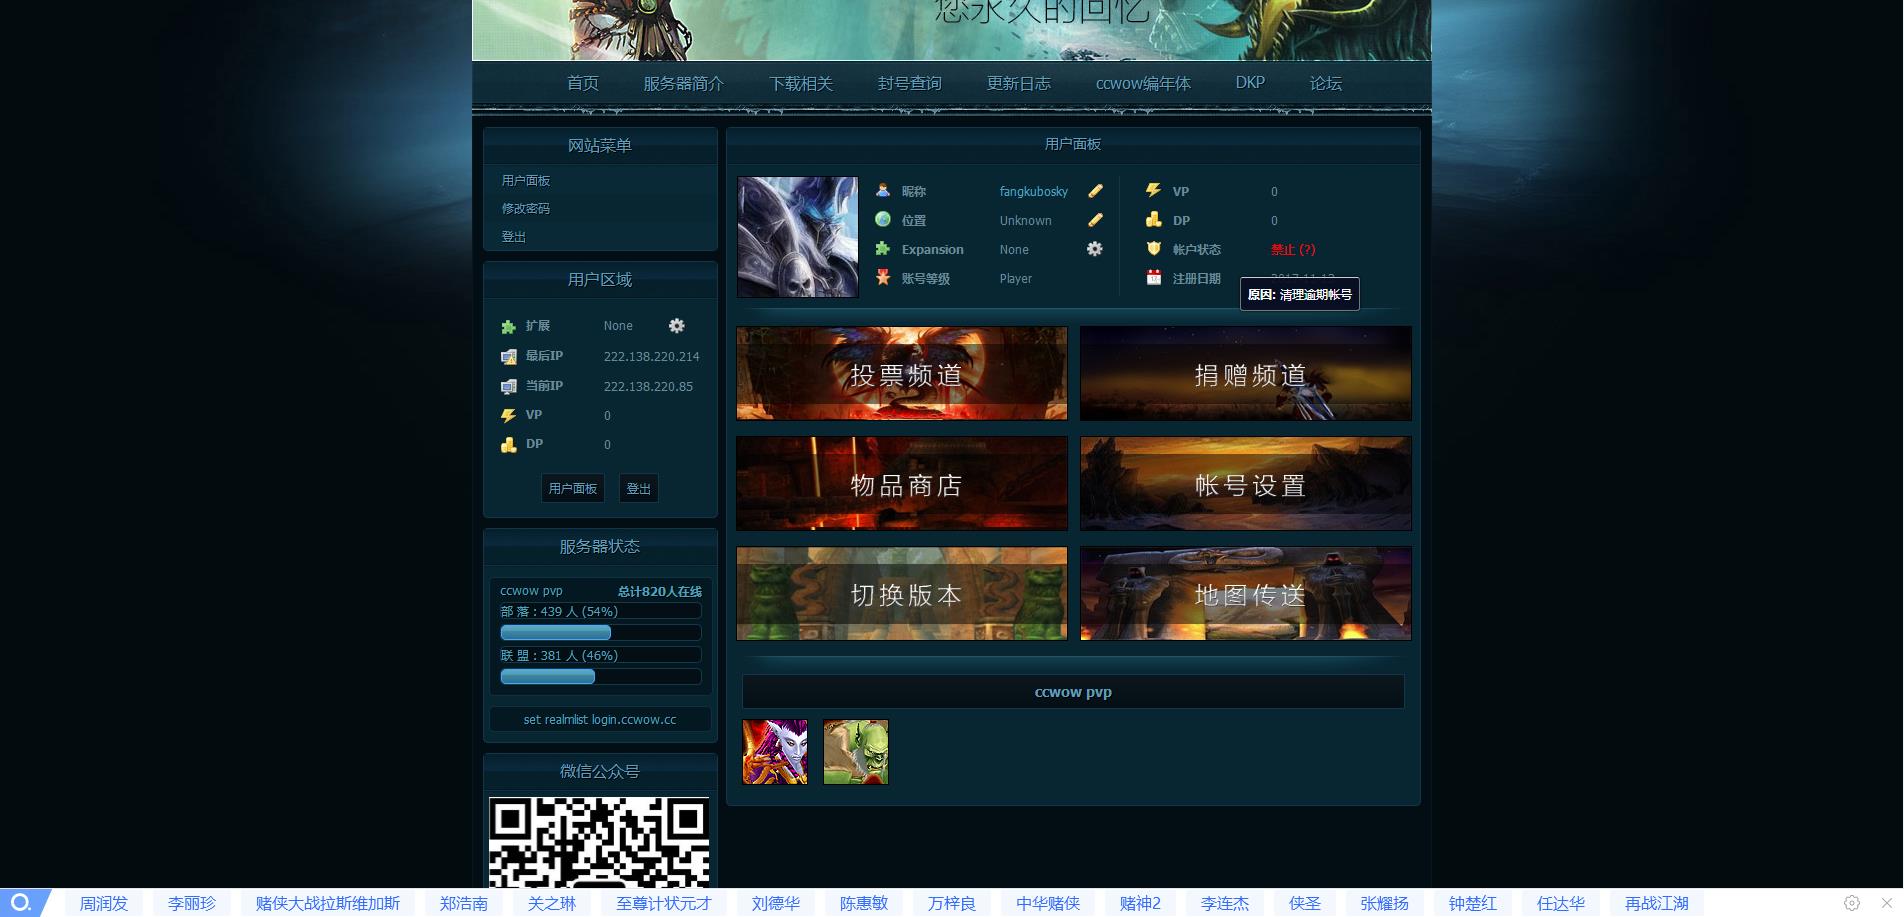Image resolution: width=1904 pixels, height=917 pixels.
Task: Open the settings gear in bottom bar
Action: 1852,903
